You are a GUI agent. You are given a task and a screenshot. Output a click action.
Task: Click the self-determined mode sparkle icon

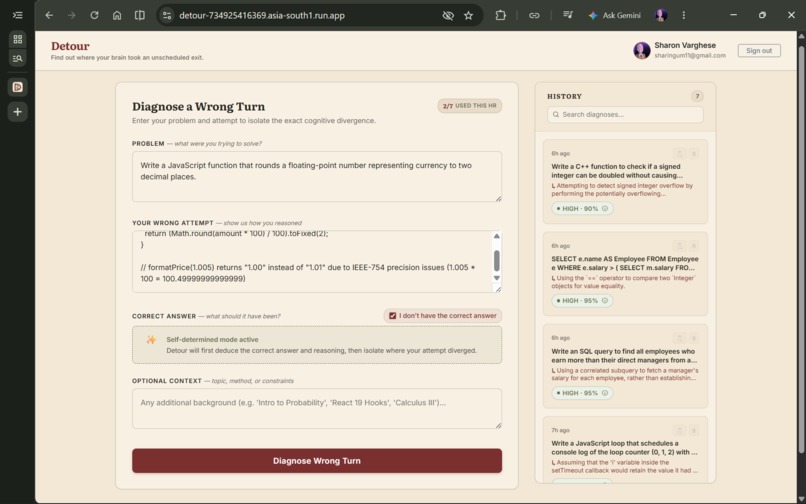coord(151,339)
